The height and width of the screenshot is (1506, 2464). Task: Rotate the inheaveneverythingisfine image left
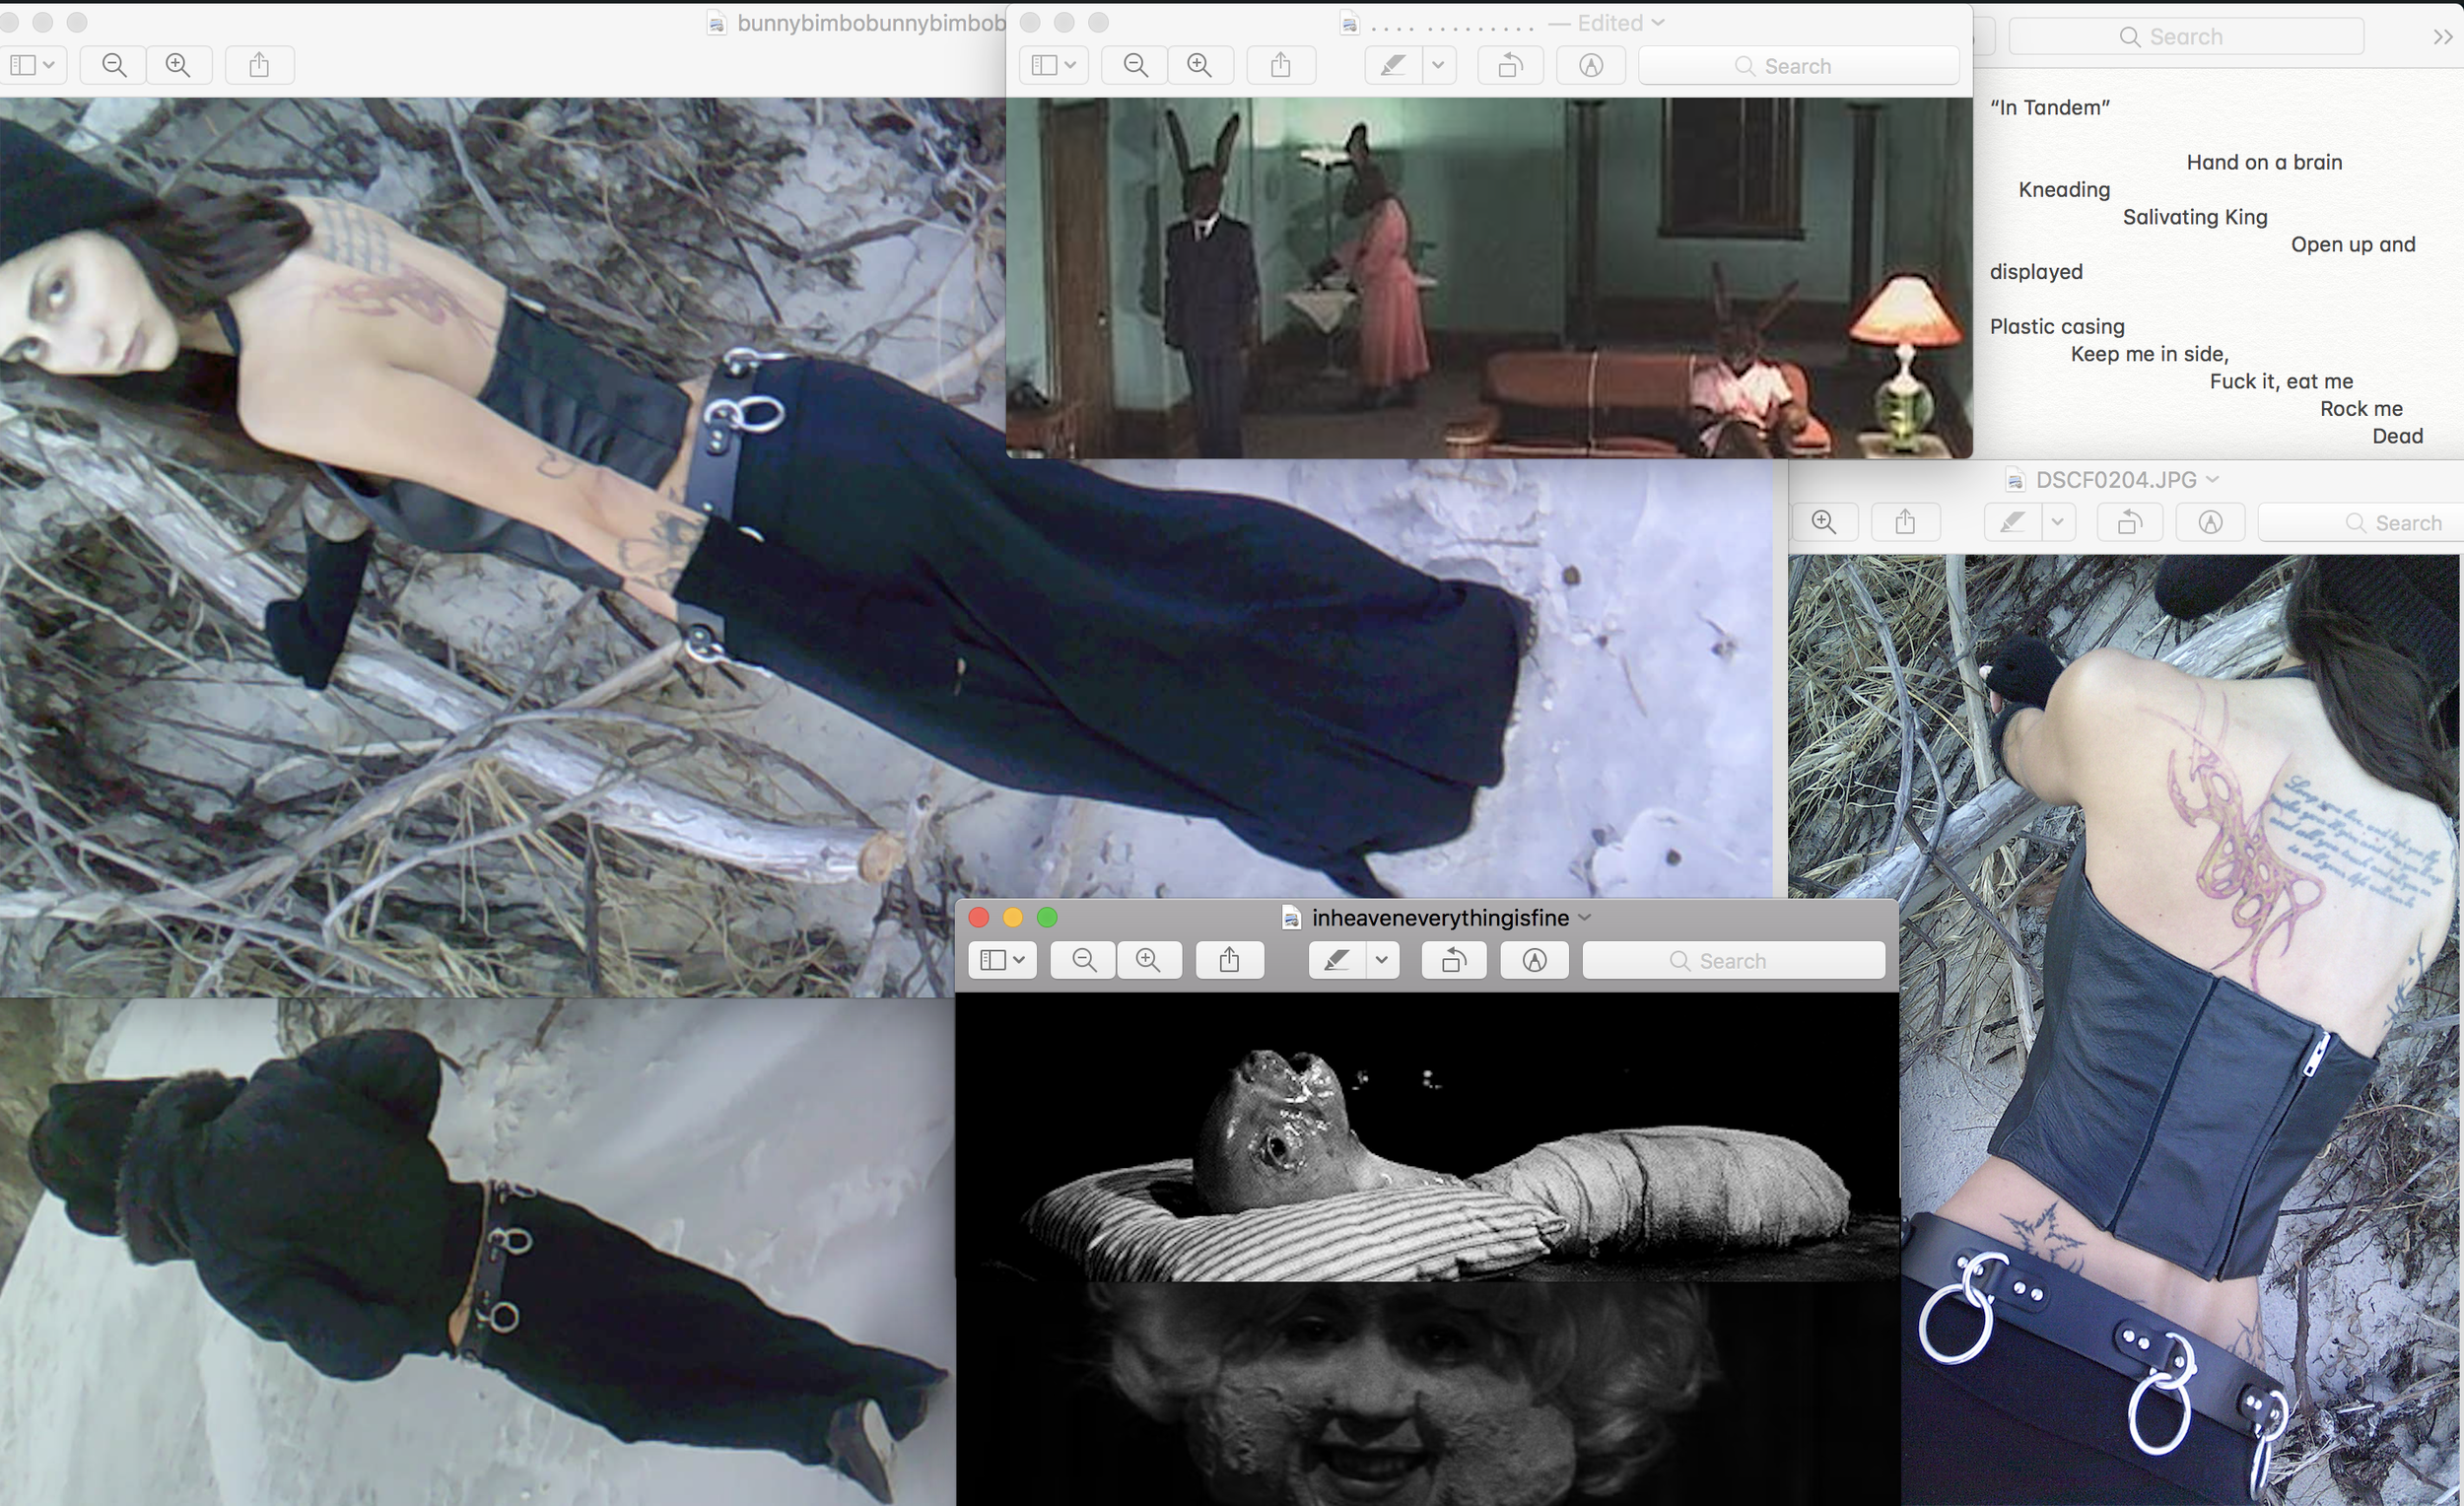click(x=1453, y=960)
